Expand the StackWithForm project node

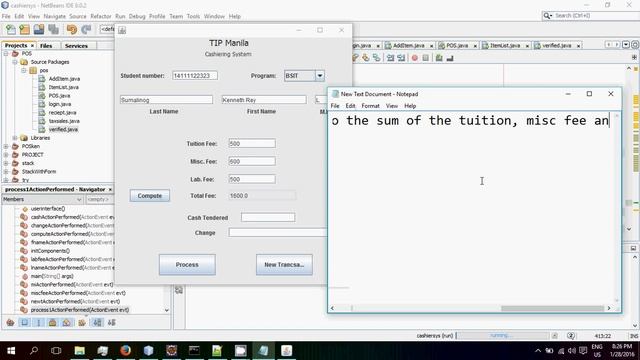click(x=6, y=171)
